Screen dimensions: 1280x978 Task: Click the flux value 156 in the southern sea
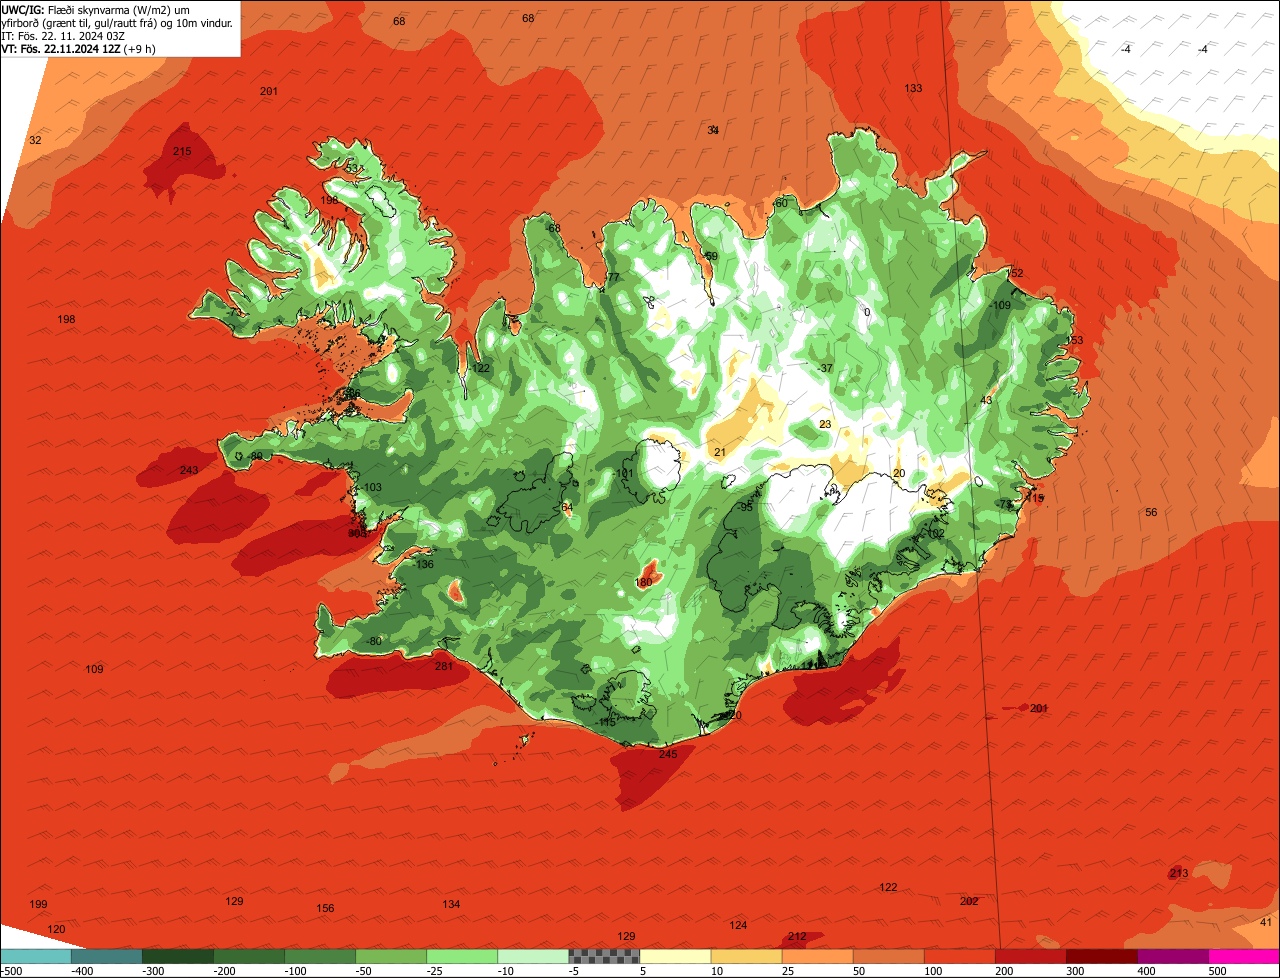(325, 909)
